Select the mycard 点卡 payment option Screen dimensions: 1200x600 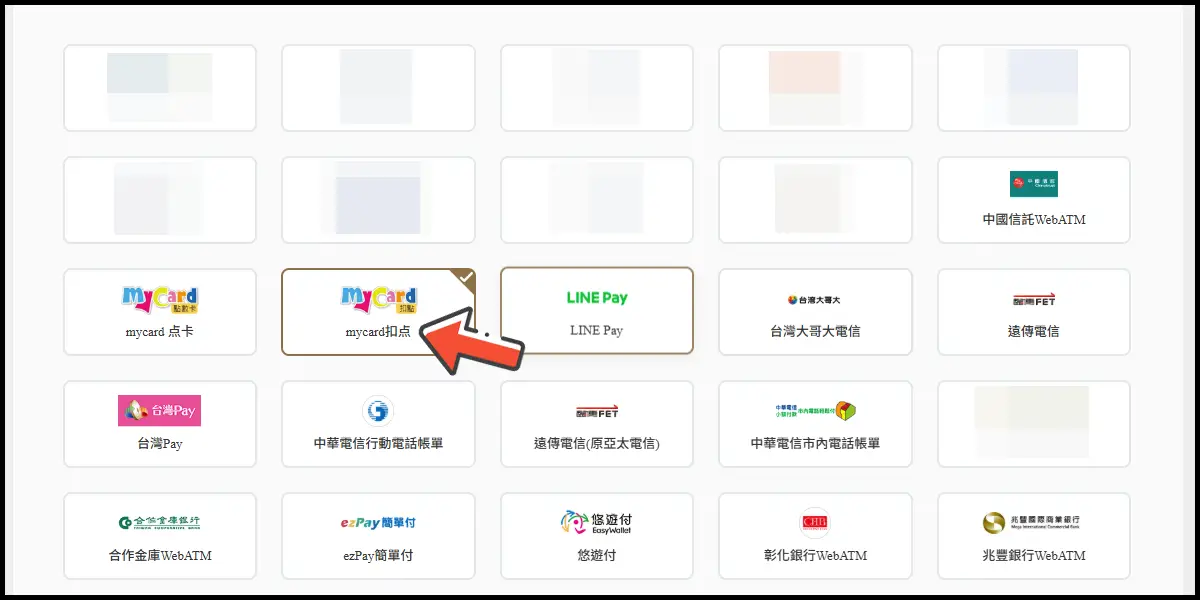[160, 311]
